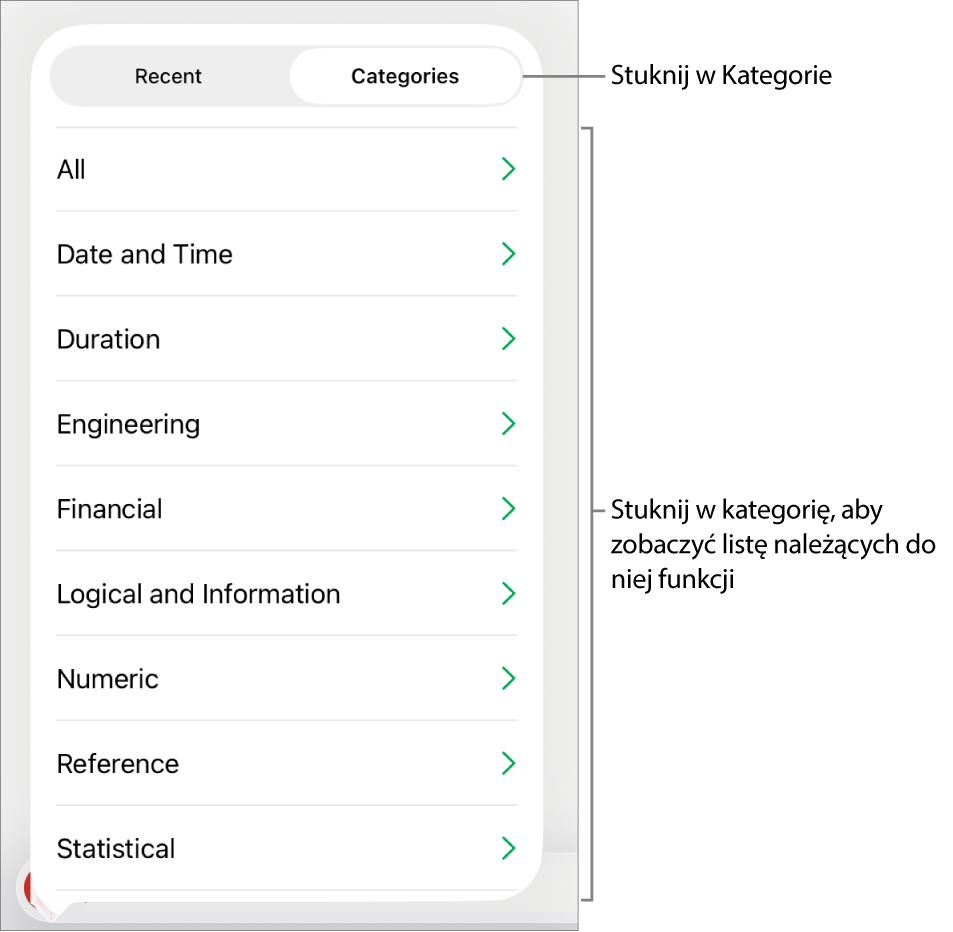This screenshot has height=932, width=953.
Task: Switch to the Recent tab
Action: (168, 77)
